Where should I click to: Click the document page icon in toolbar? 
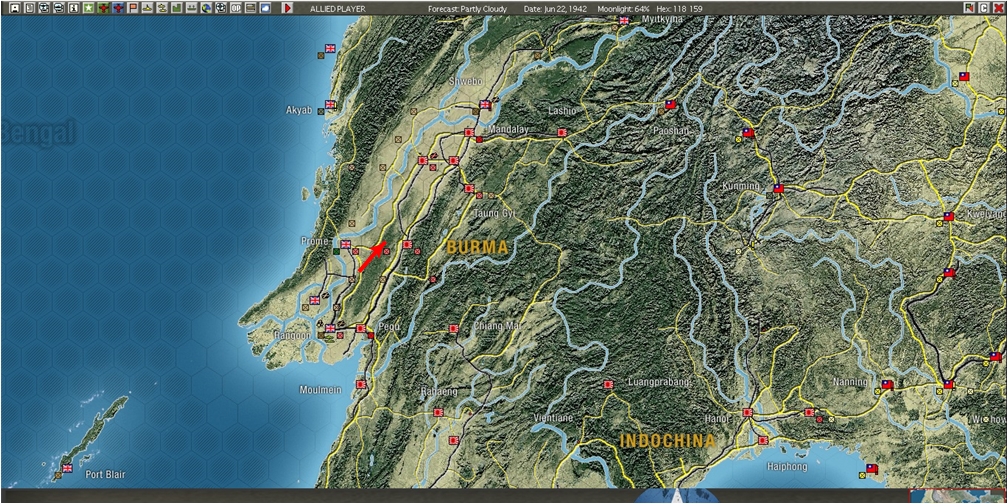coord(30,8)
